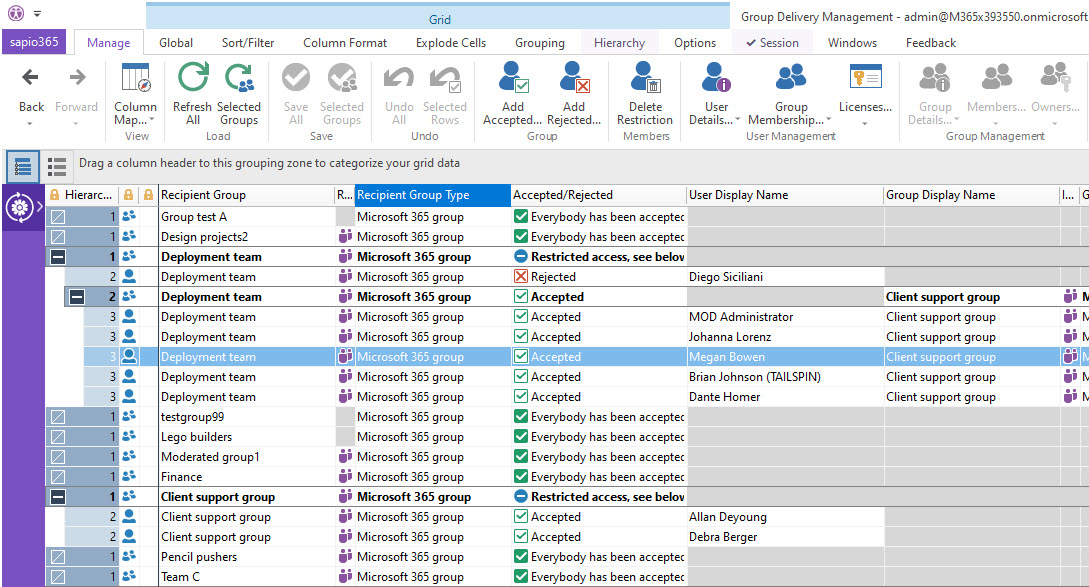1089x587 pixels.
Task: Open the Column Format tab
Action: 345,43
